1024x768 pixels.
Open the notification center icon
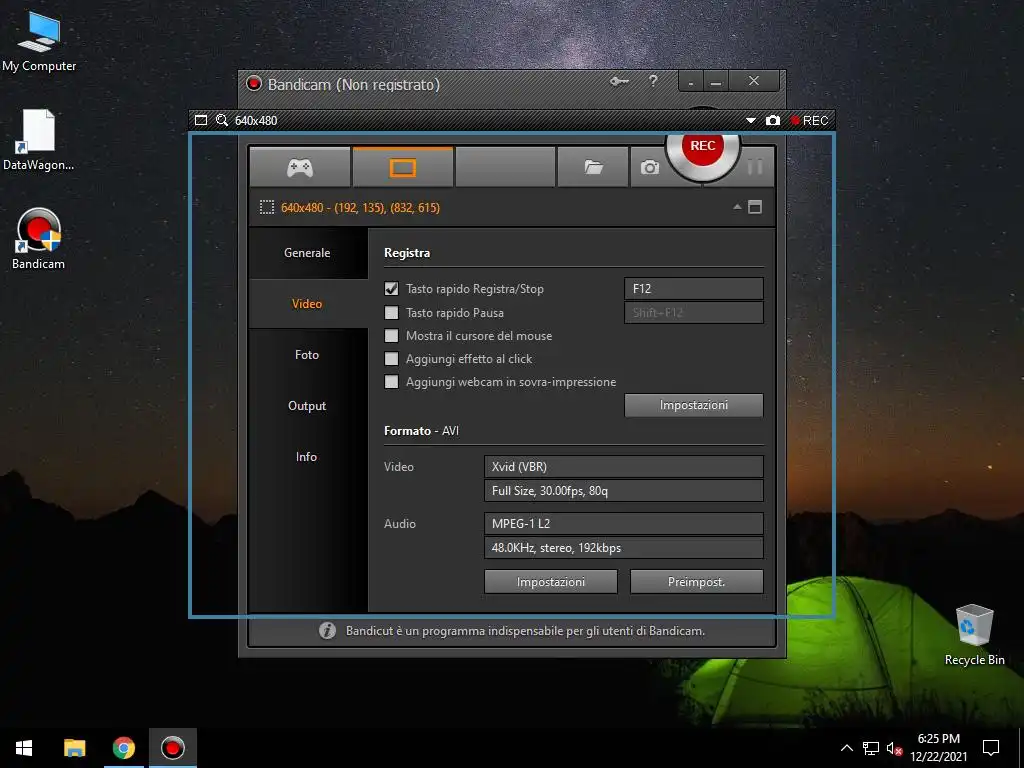[991, 748]
